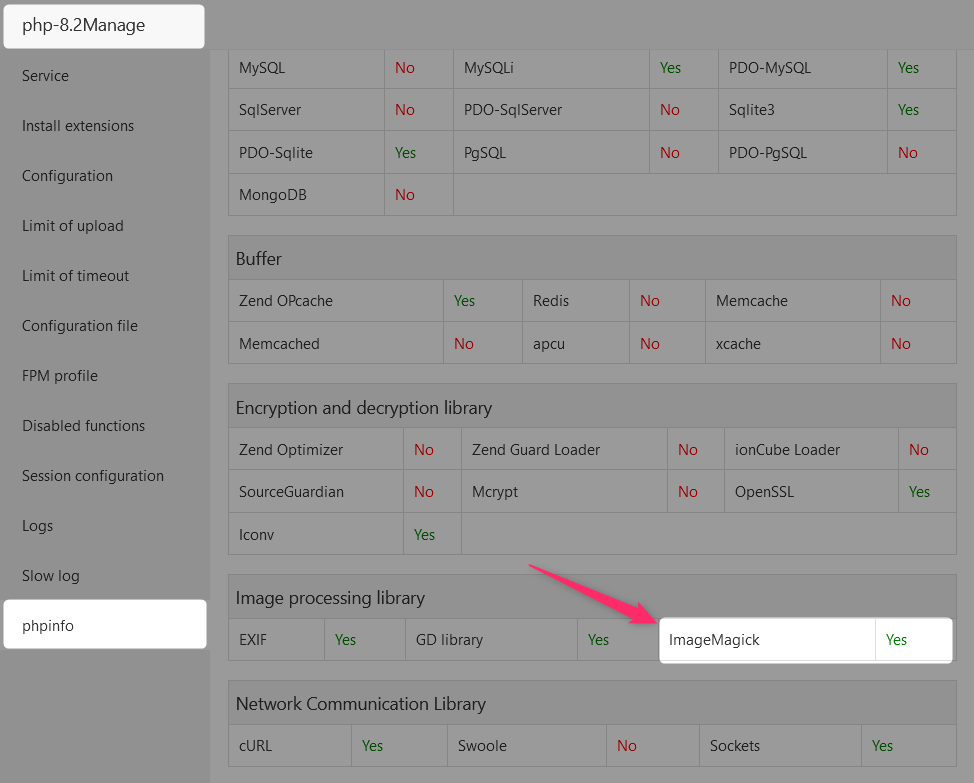Go to Session configuration
Image resolution: width=974 pixels, height=783 pixels.
(93, 476)
